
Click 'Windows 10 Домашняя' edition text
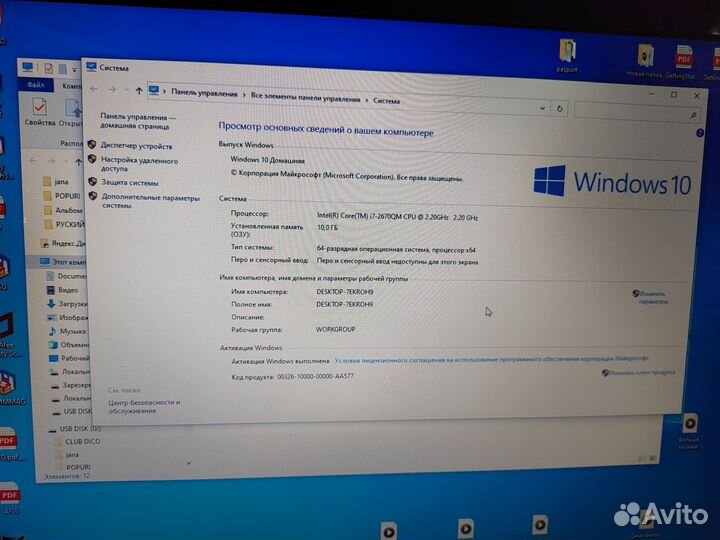click(267, 160)
